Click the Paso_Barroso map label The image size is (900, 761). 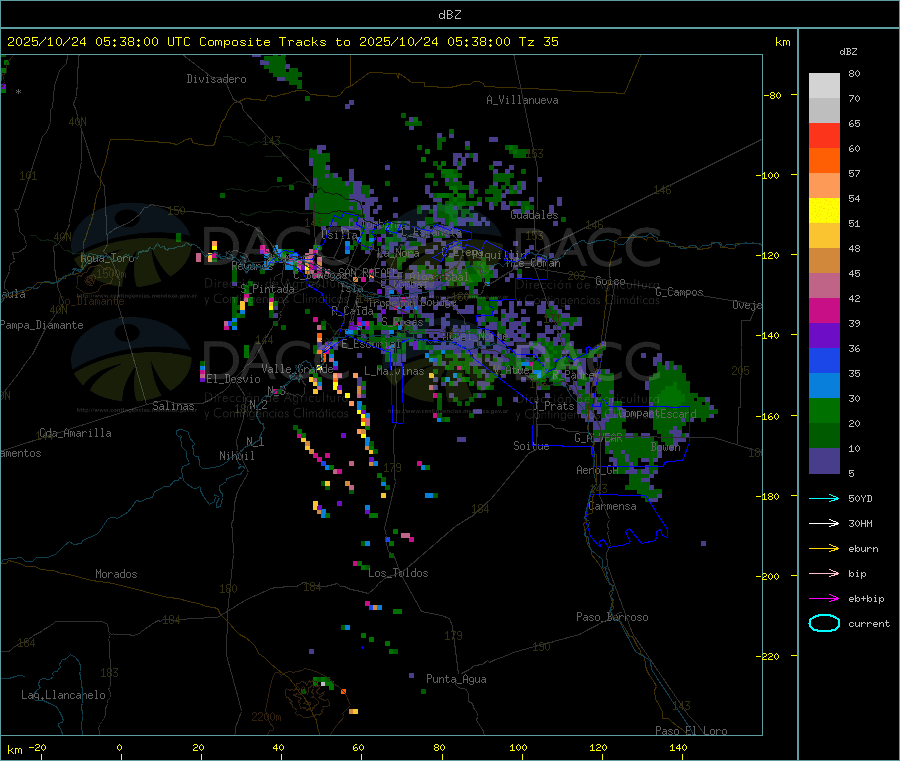coord(612,617)
